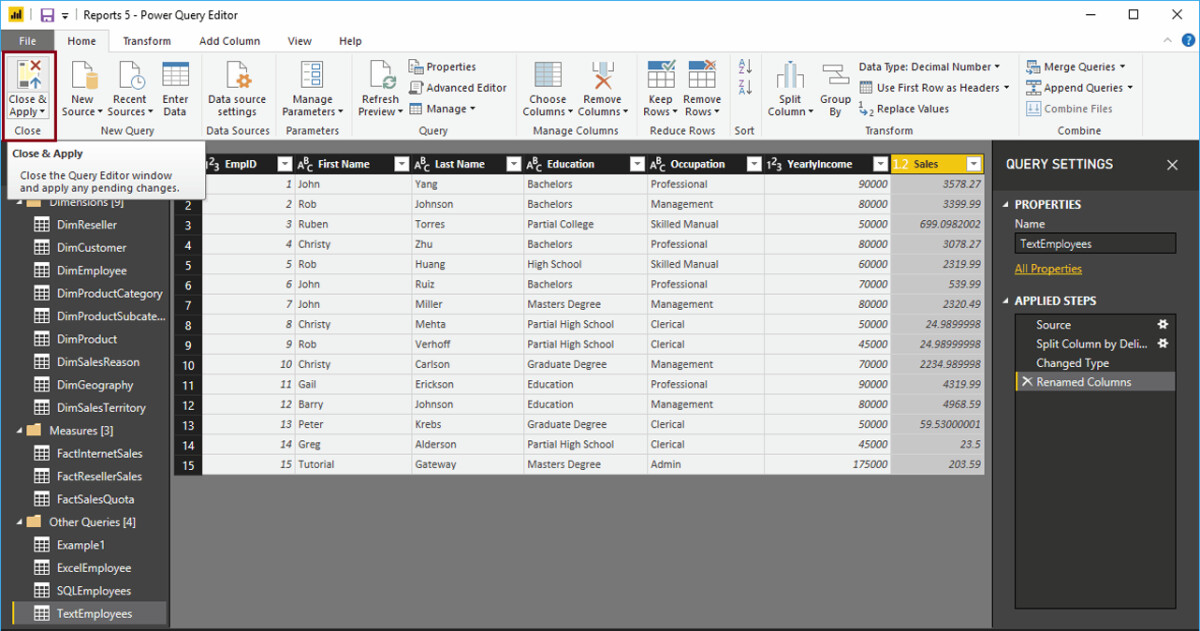Delete the Renamed Columns step via X
Viewport: 1200px width, 631px height.
(1026, 382)
